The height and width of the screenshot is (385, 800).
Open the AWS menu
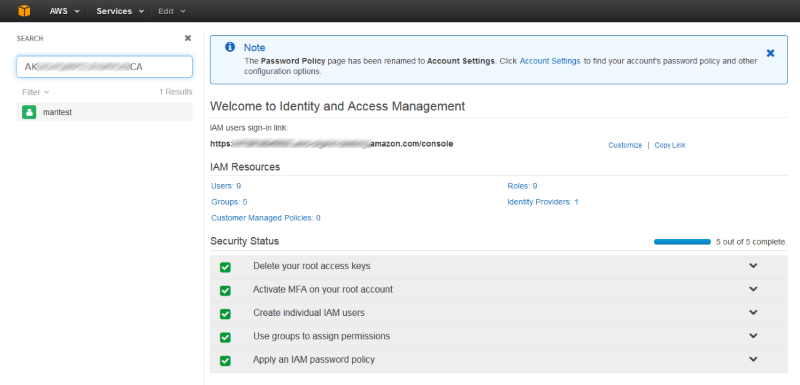click(64, 11)
